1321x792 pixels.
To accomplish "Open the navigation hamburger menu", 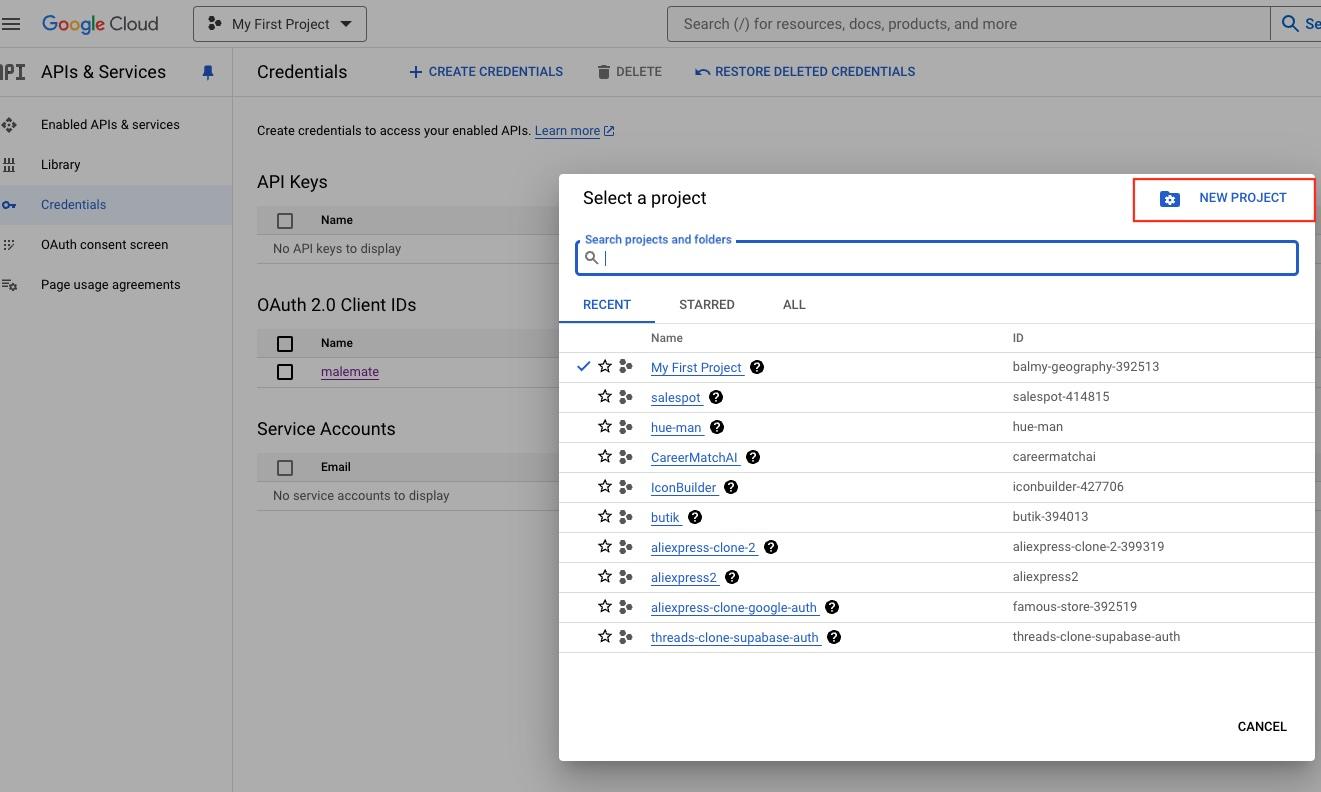I will coord(12,23).
